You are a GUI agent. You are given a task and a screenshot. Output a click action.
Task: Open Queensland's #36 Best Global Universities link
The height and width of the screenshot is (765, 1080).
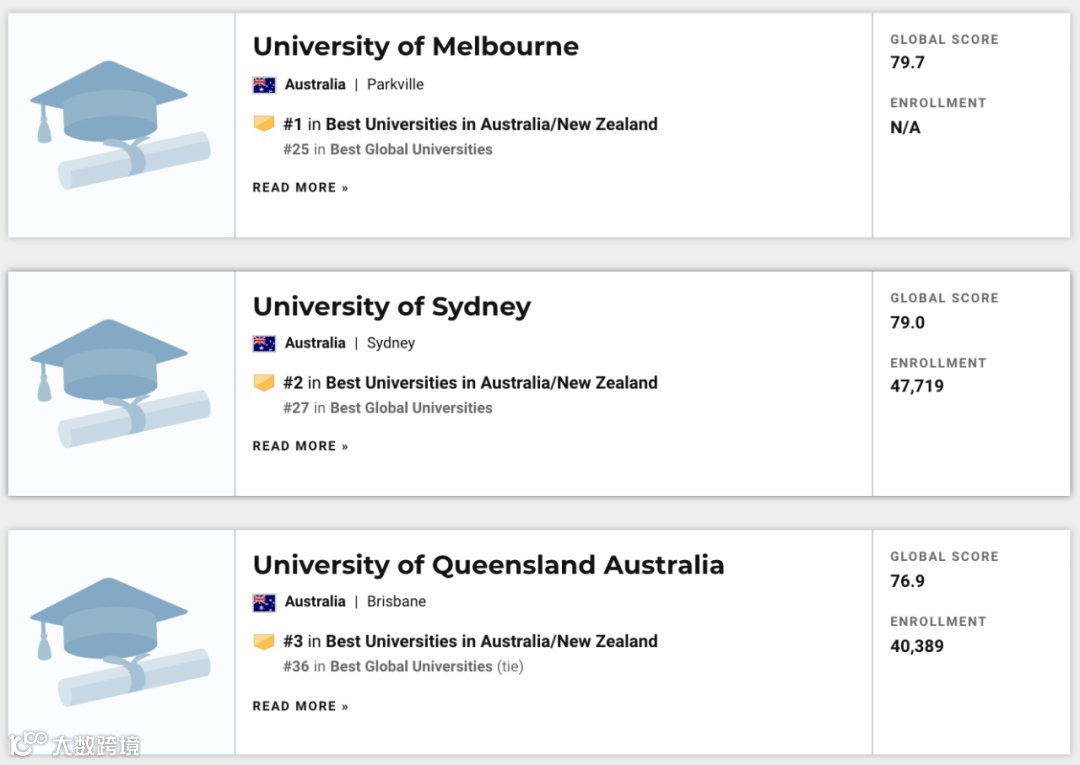[410, 666]
